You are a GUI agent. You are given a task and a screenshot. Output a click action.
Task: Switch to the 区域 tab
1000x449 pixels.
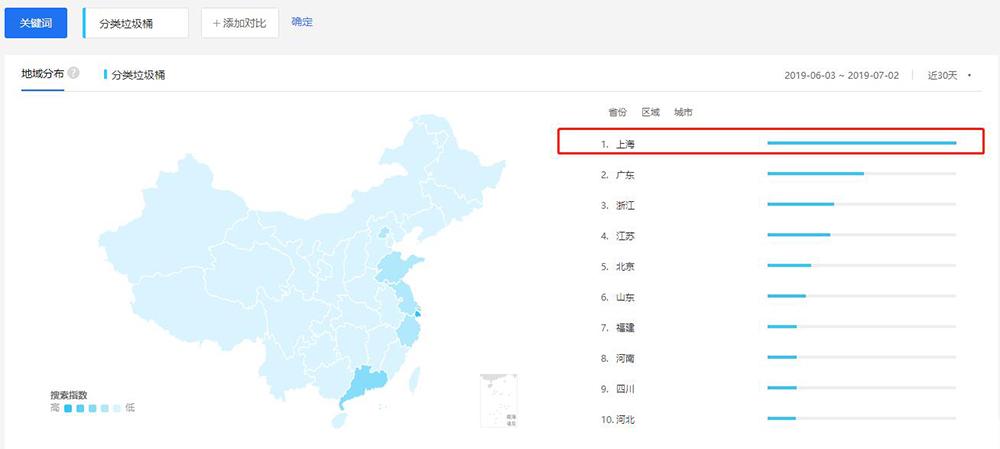tap(650, 112)
